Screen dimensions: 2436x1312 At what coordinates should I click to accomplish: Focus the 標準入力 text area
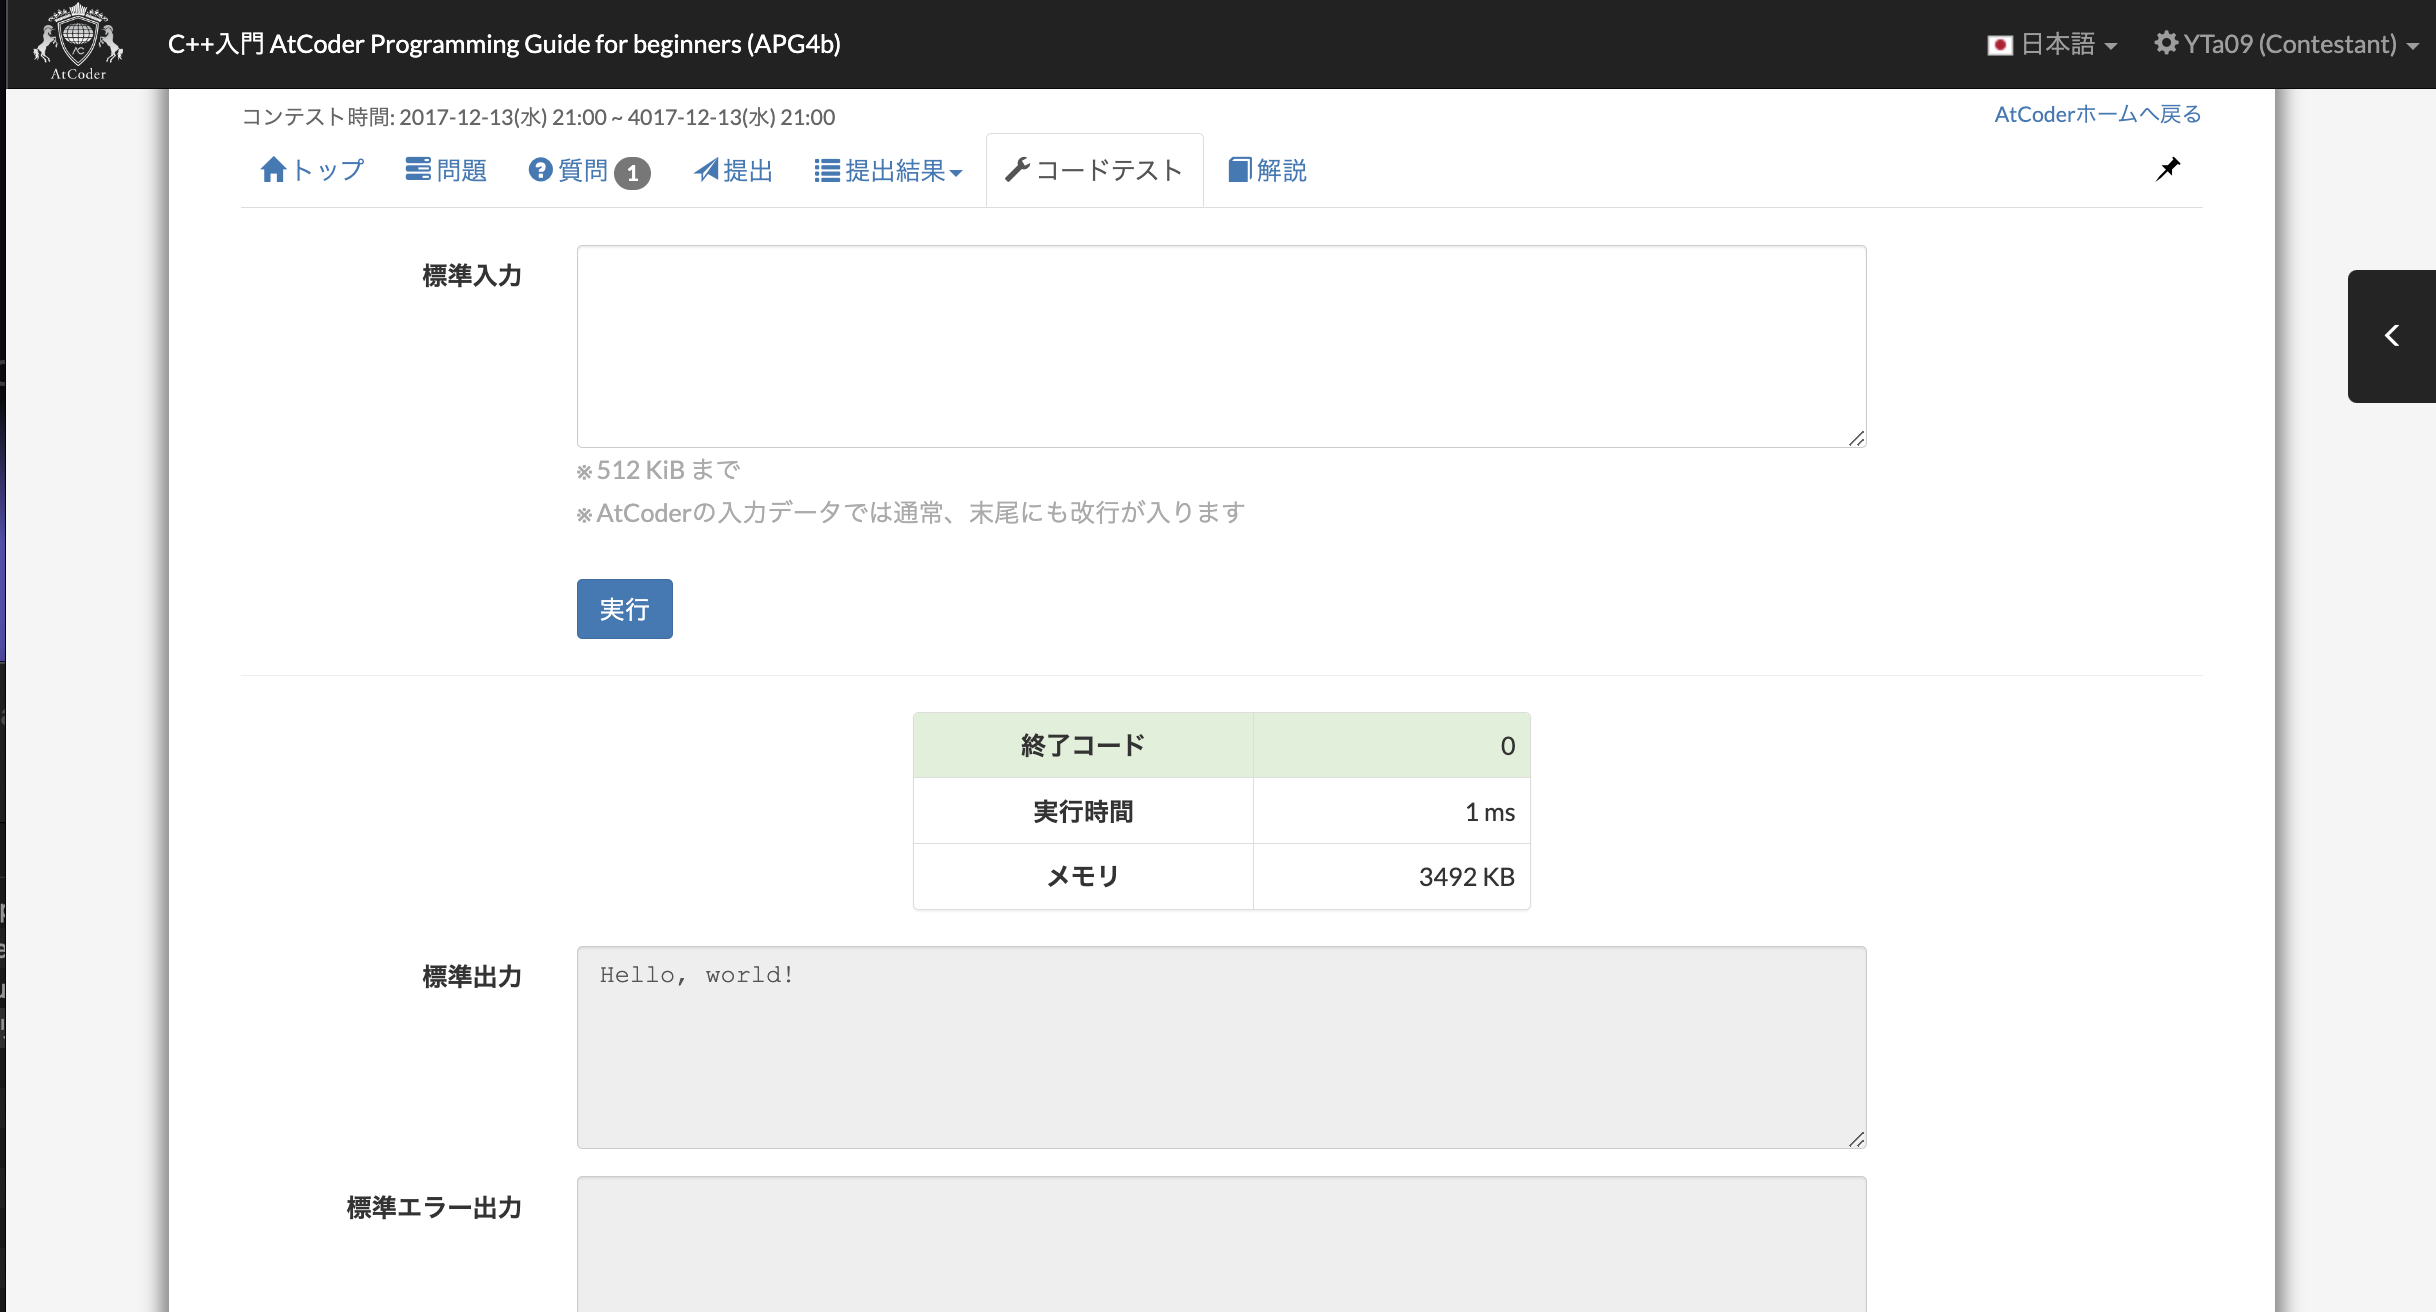coord(1221,346)
